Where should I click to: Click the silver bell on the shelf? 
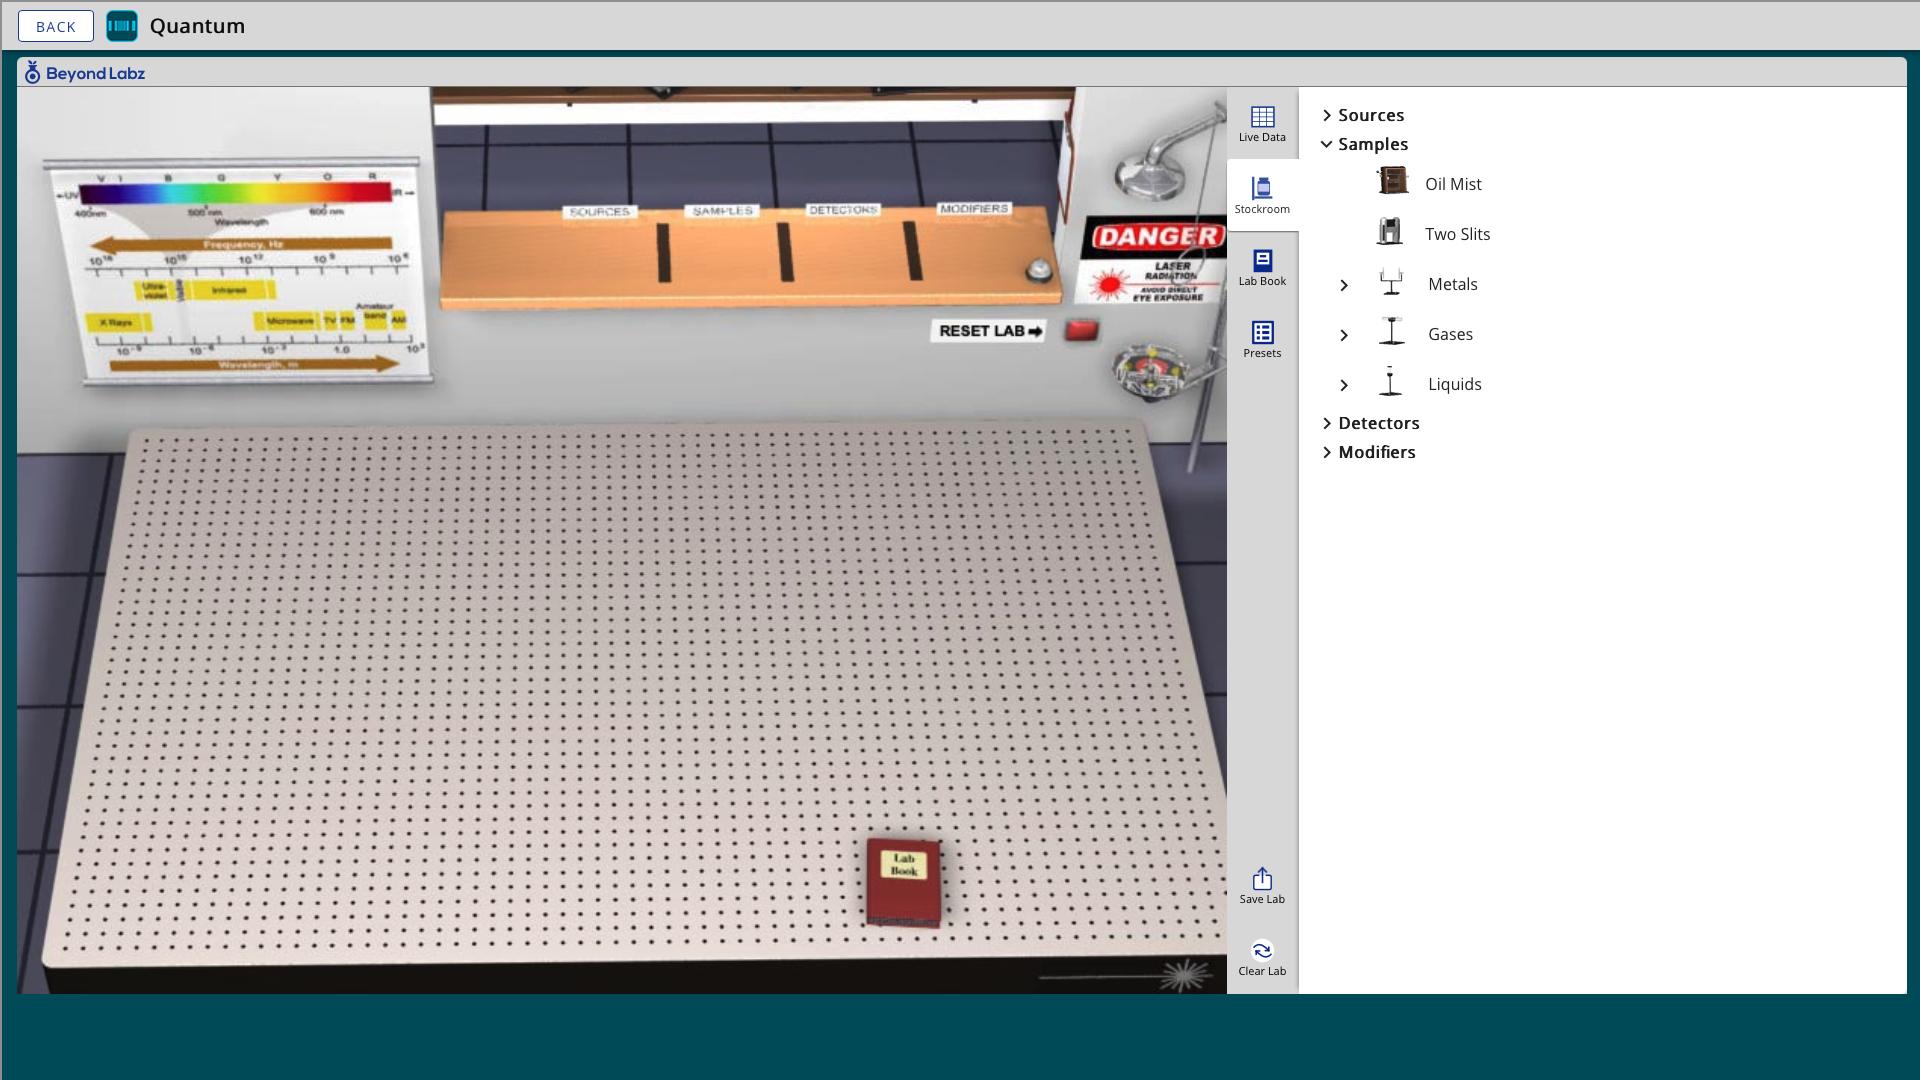coord(1040,269)
